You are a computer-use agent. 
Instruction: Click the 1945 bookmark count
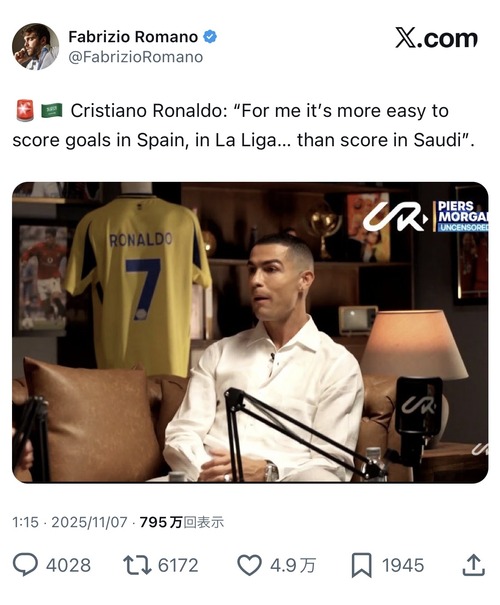tap(403, 565)
